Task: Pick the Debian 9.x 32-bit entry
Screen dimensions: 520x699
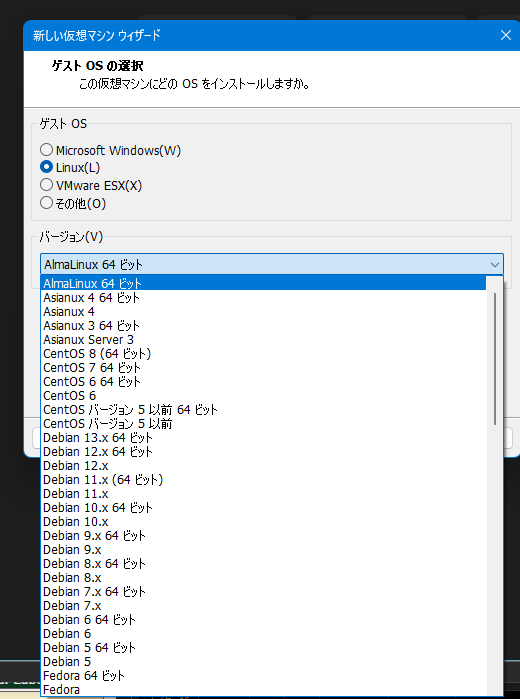Action: pos(263,550)
